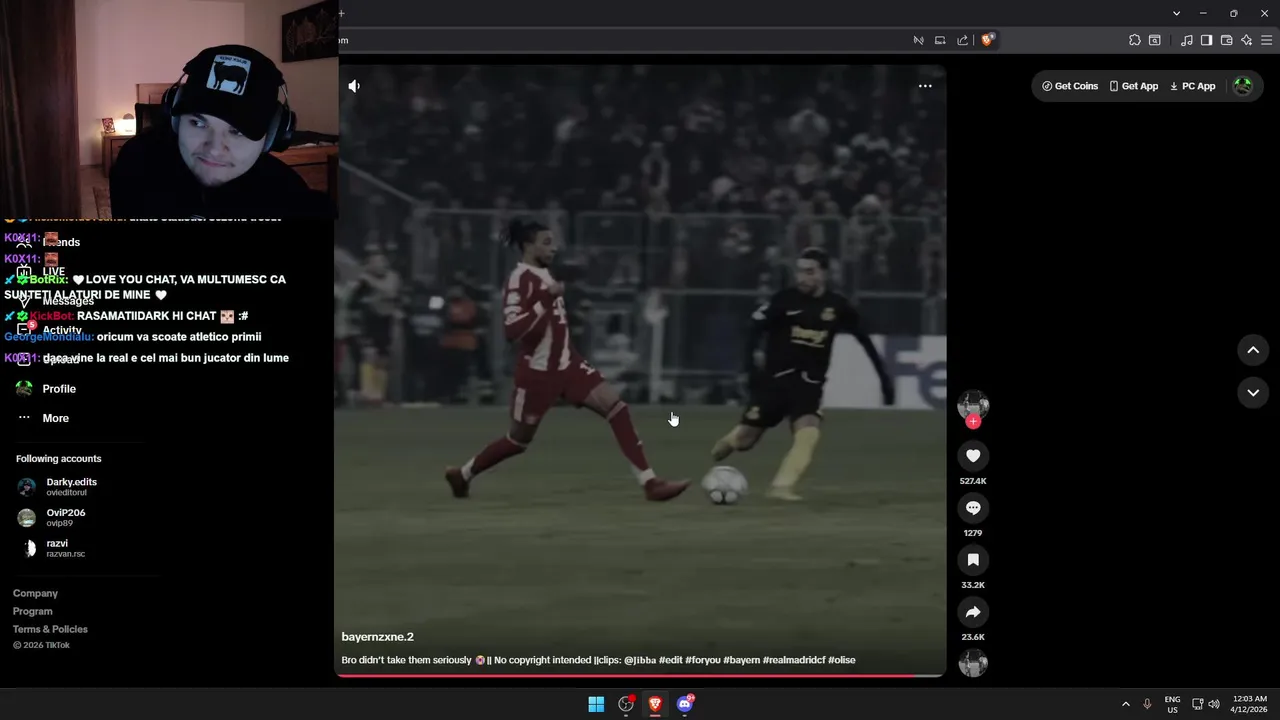Image resolution: width=1280 pixels, height=720 pixels.
Task: Open the OBS icon on taskbar
Action: 626,704
